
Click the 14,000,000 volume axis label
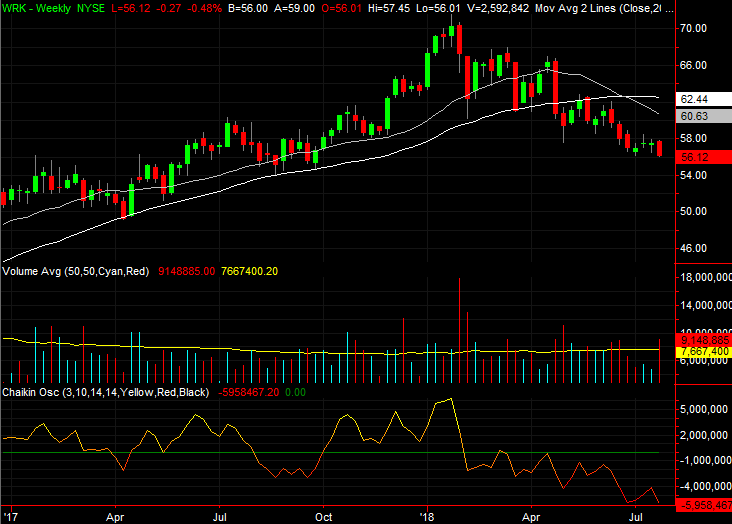point(706,305)
